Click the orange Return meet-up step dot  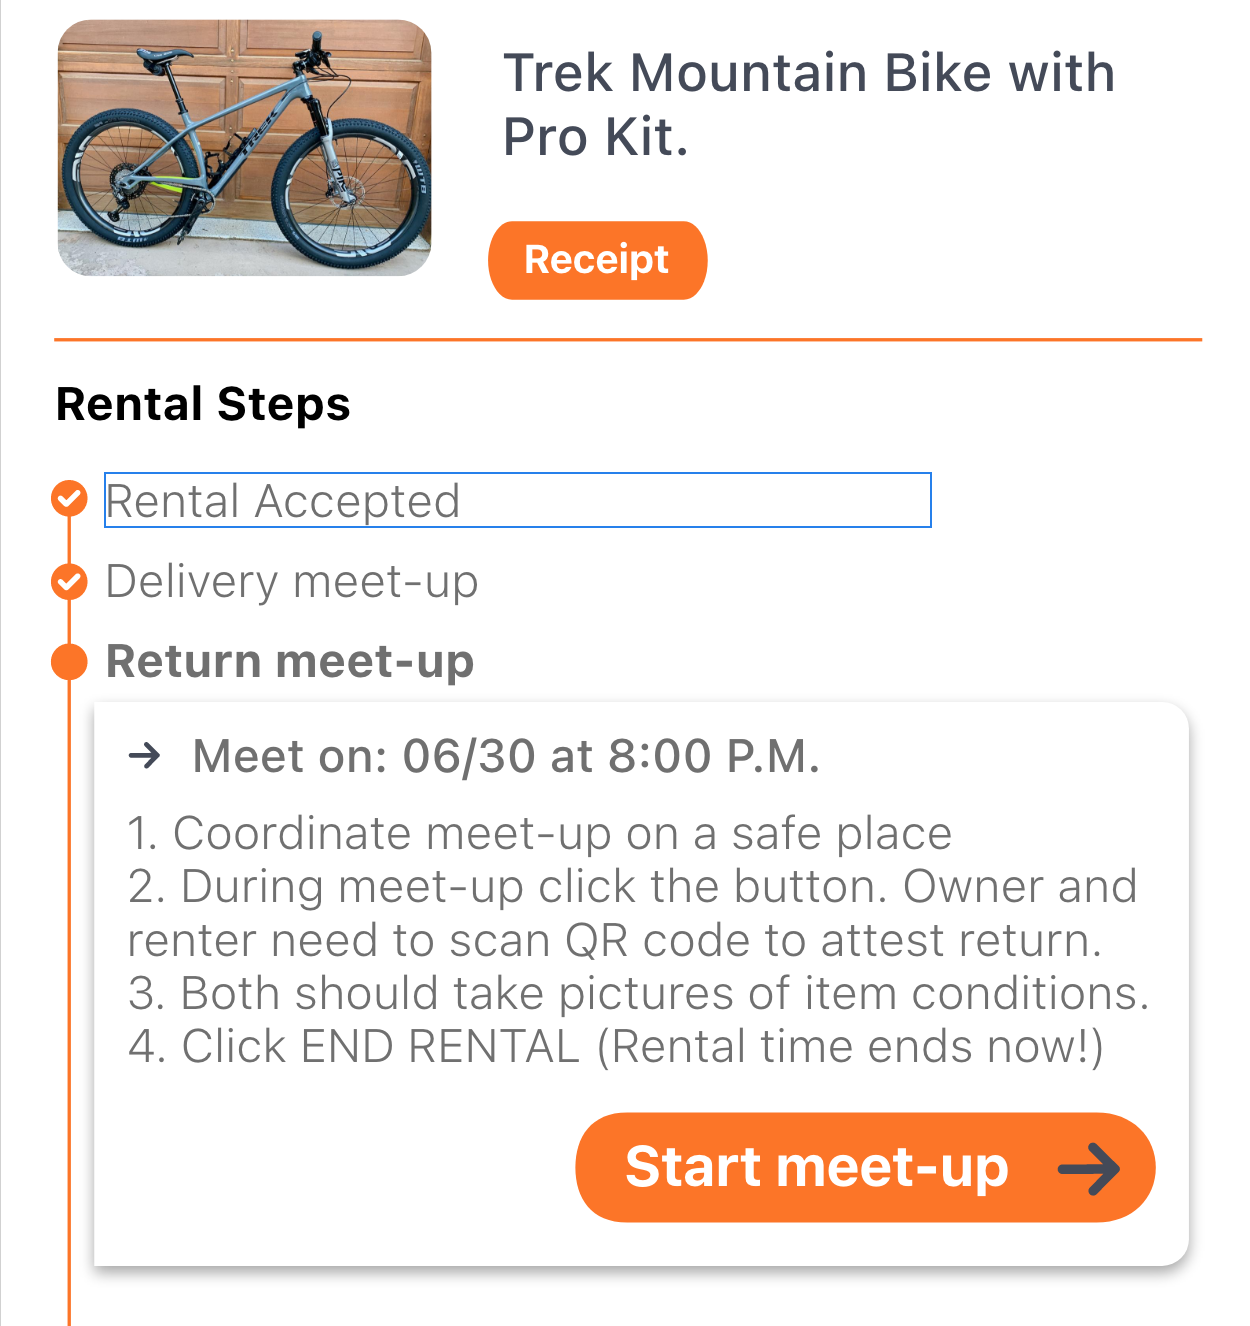69,662
